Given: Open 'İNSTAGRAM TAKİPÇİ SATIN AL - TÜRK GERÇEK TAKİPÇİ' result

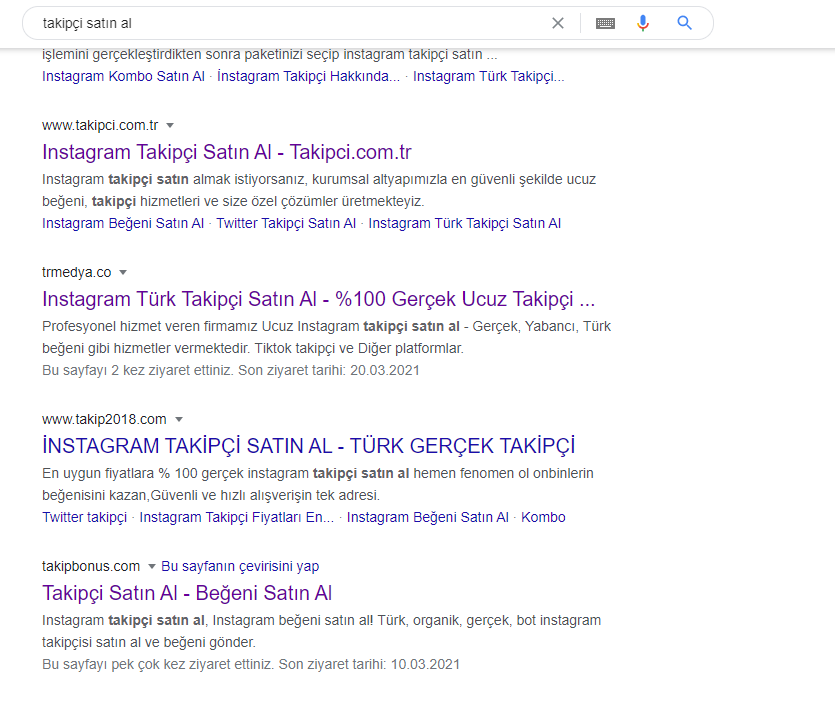Looking at the screenshot, I should click(x=308, y=446).
